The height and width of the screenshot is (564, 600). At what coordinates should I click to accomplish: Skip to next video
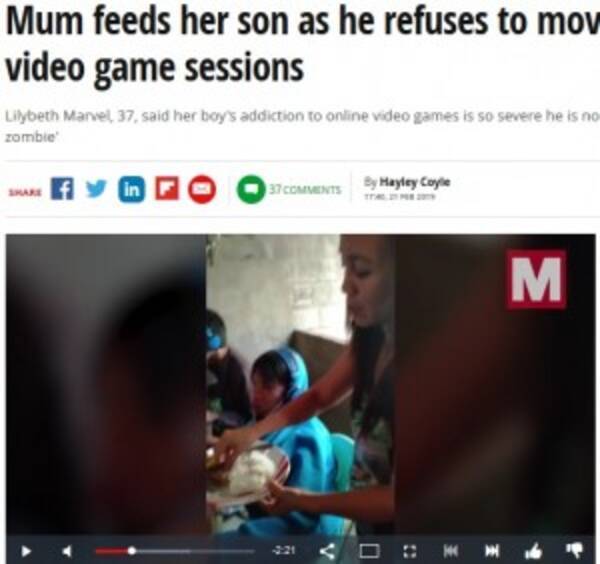492,551
